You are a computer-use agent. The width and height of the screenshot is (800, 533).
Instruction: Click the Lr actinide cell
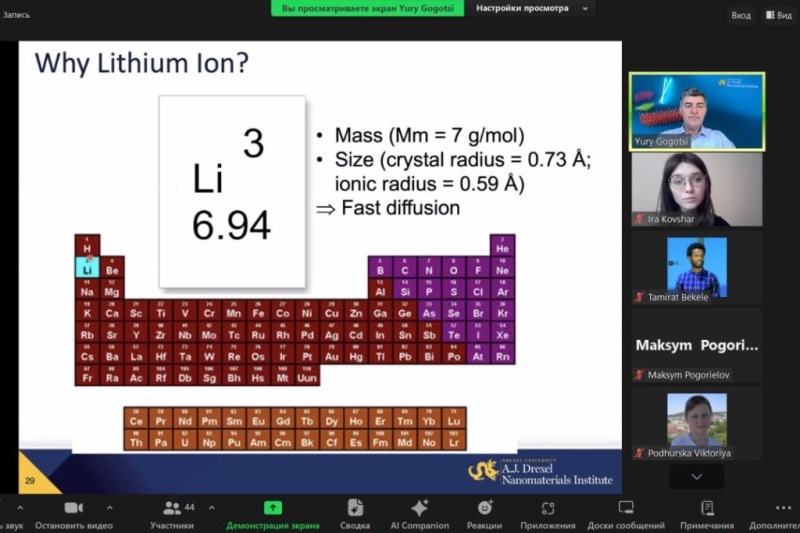click(x=454, y=439)
